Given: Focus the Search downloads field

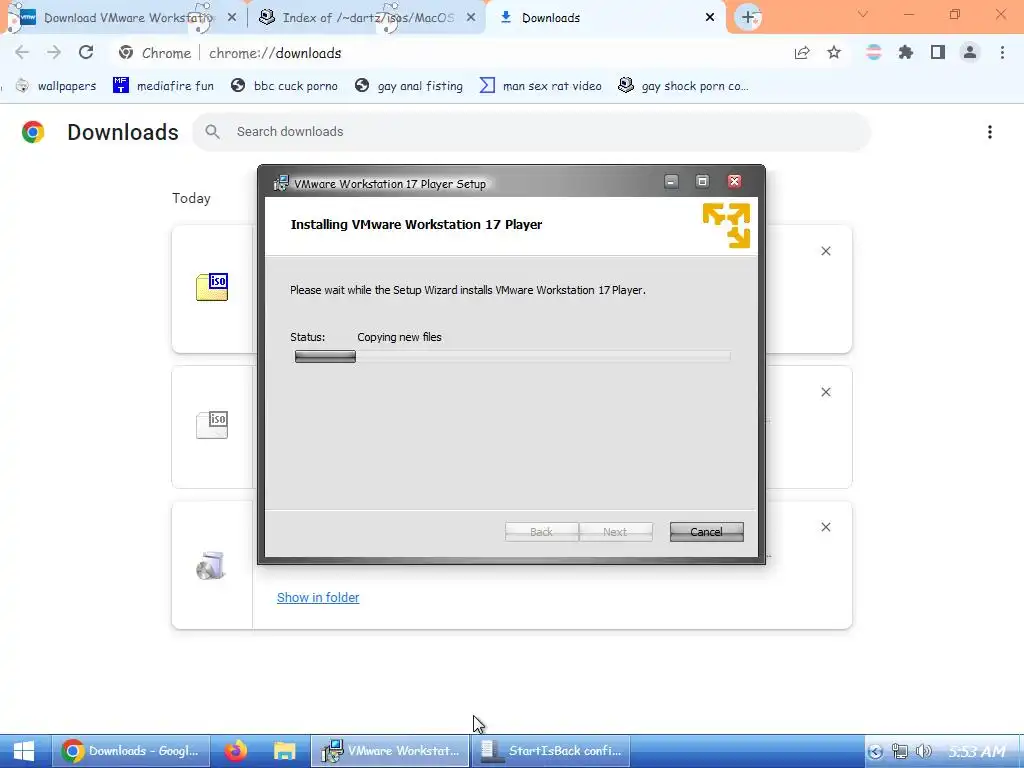Looking at the screenshot, I should point(531,132).
